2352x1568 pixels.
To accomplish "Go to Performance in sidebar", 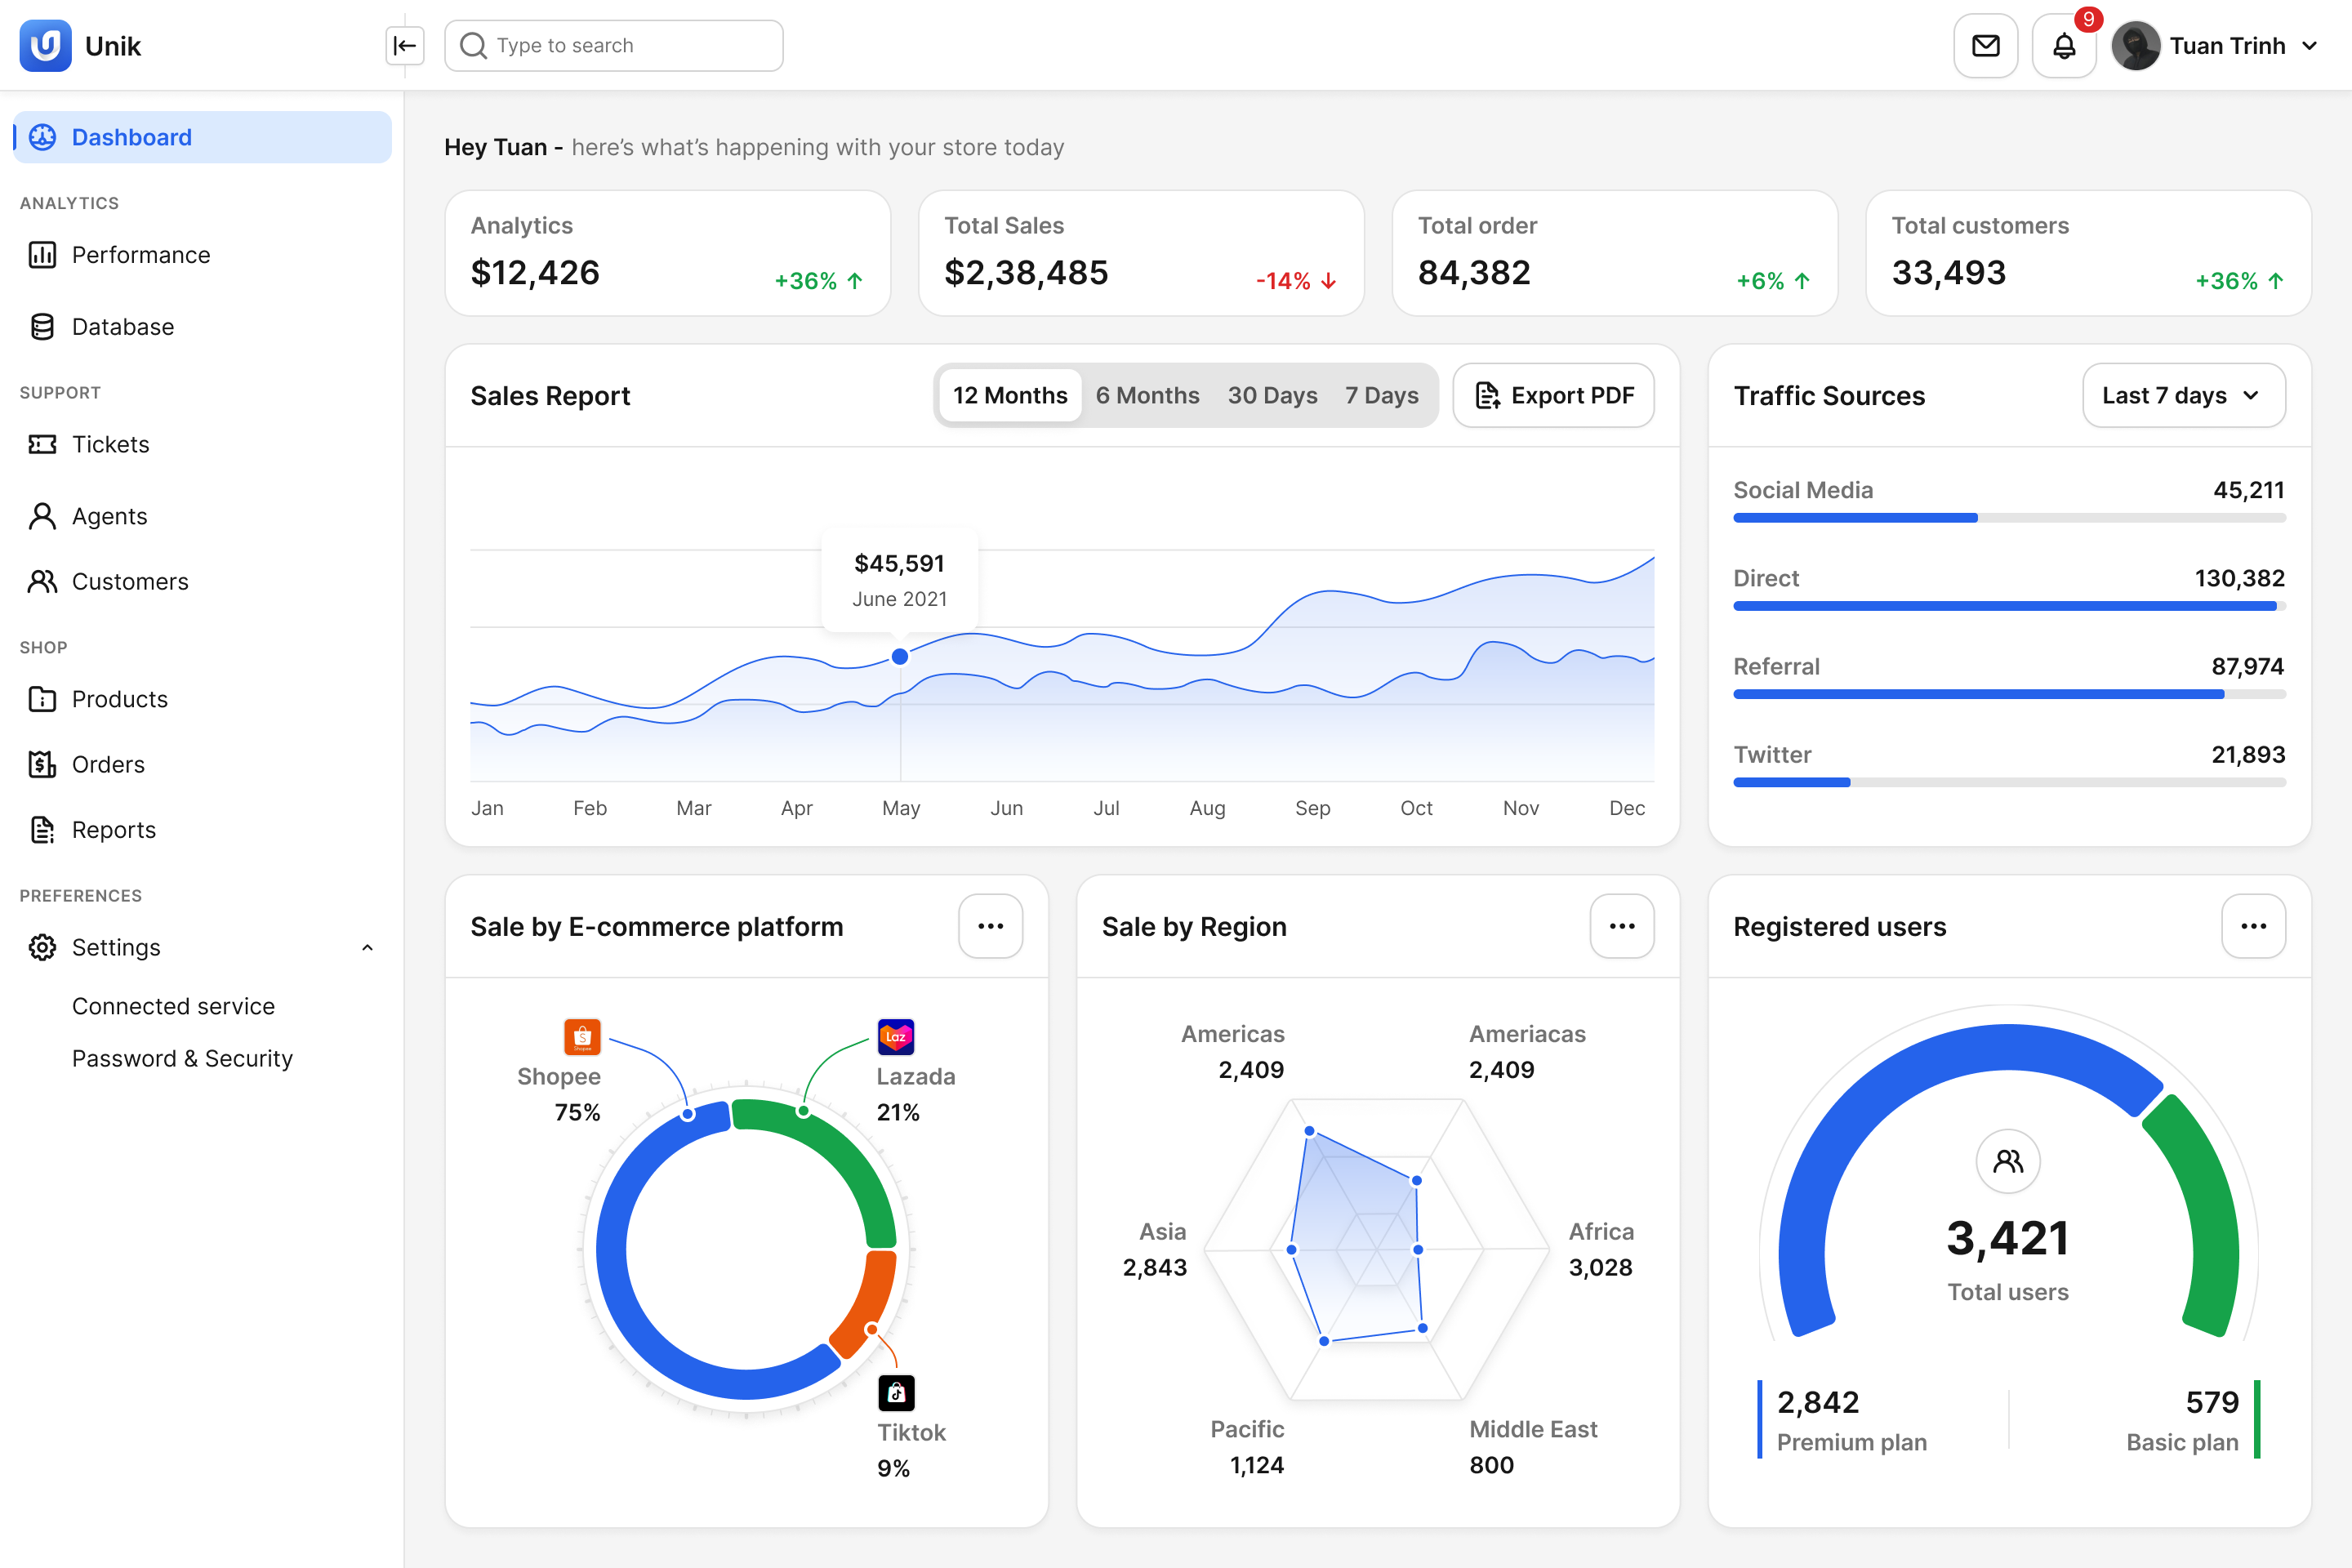I will (x=141, y=255).
